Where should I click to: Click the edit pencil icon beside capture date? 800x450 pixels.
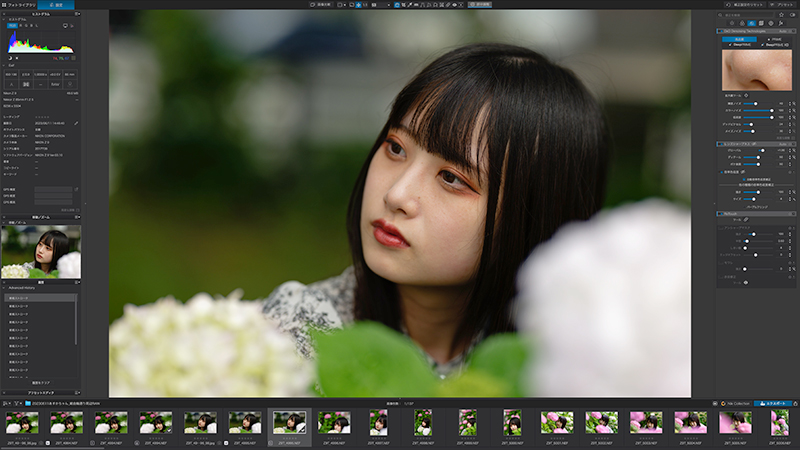[76, 123]
